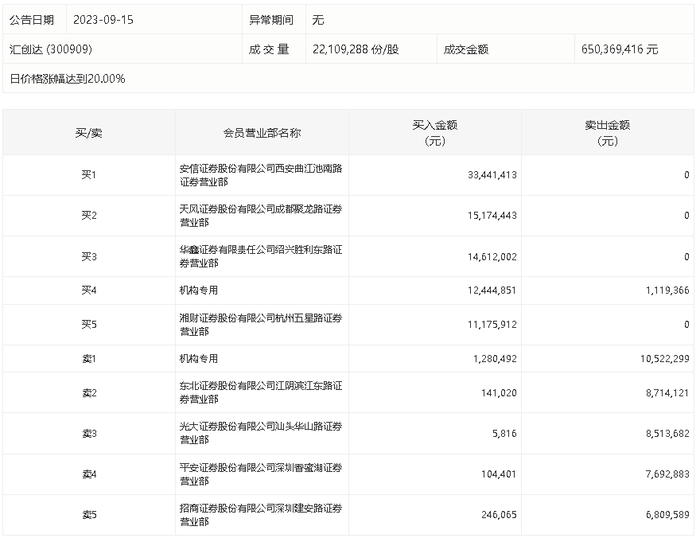Select buy amount 1,280,492
This screenshot has width=700, height=542.
click(495, 359)
